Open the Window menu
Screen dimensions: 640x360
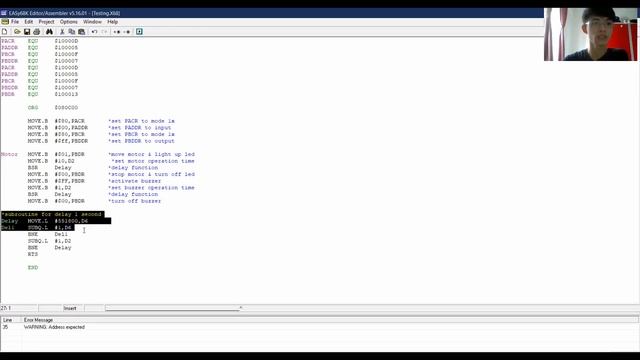click(92, 22)
